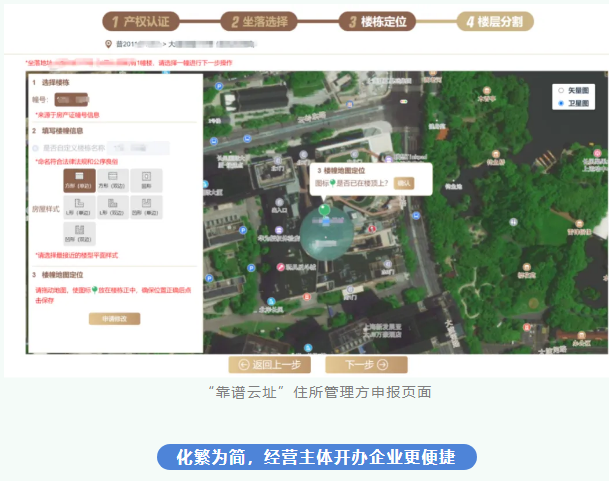Select the 卫星图 radio option

[x=561, y=103]
